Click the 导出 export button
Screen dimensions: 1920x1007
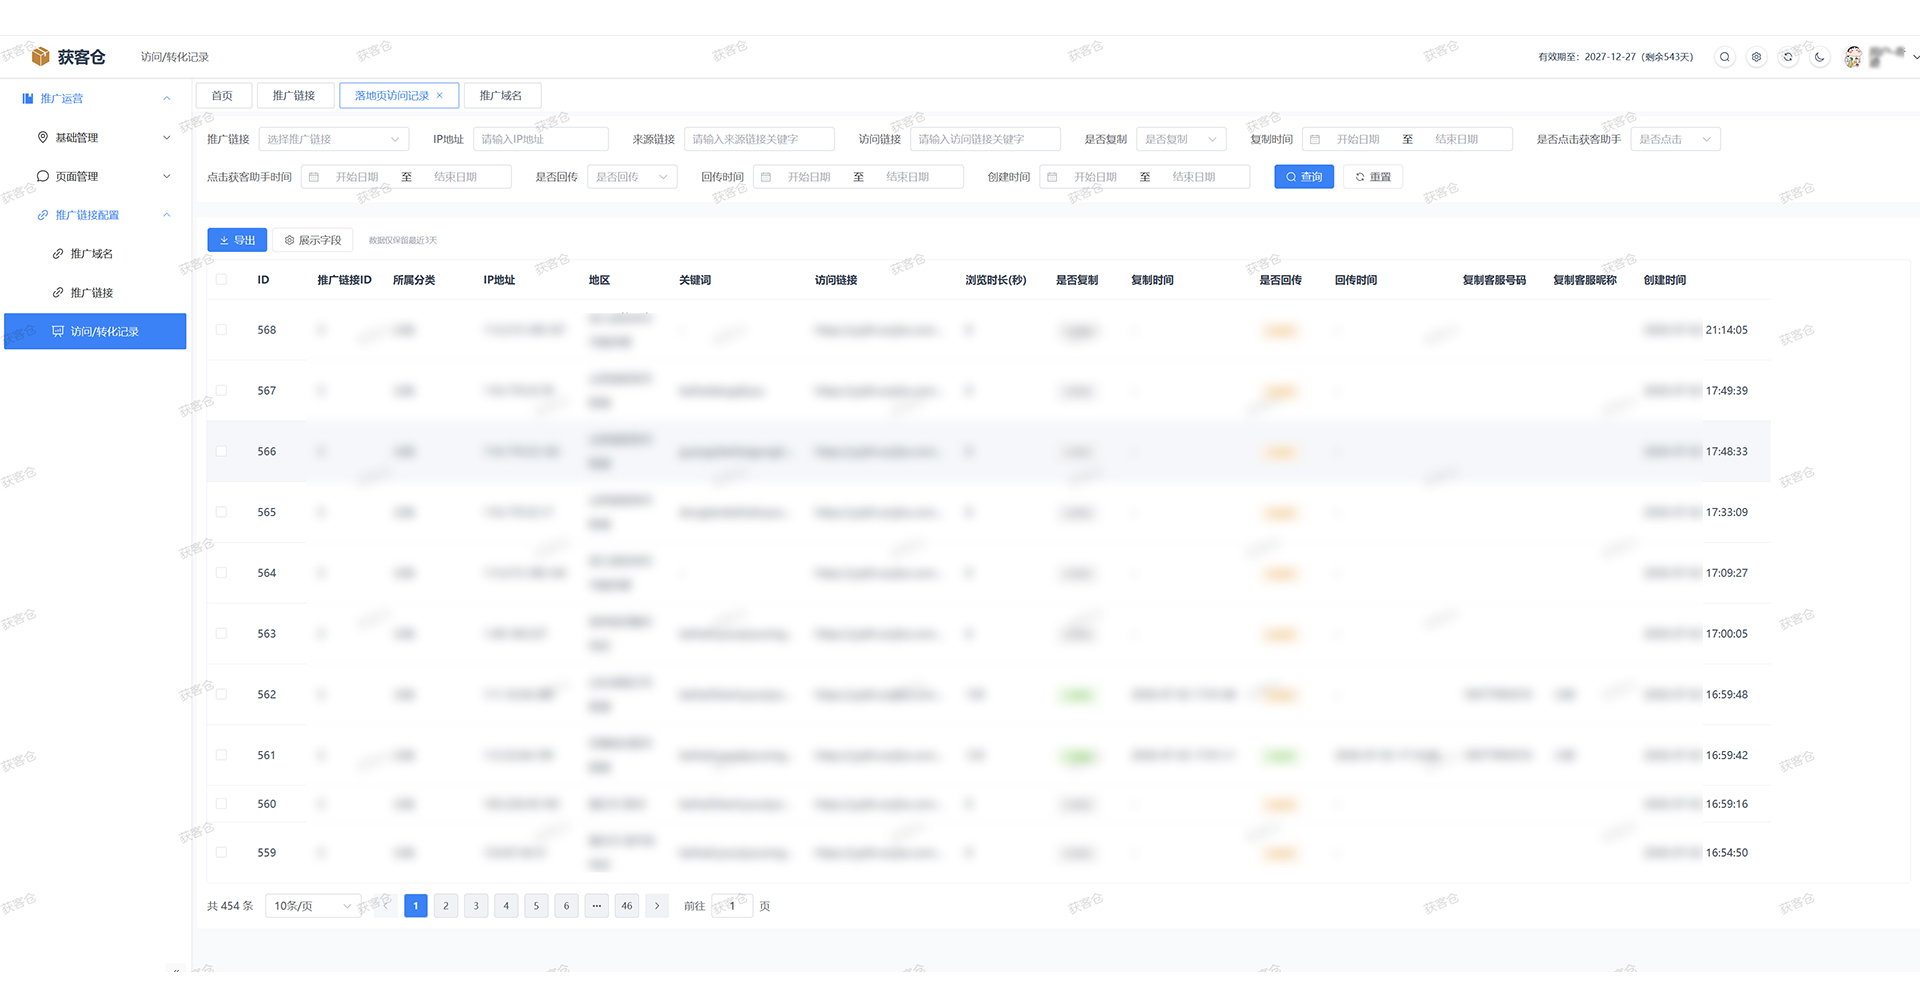click(x=237, y=240)
